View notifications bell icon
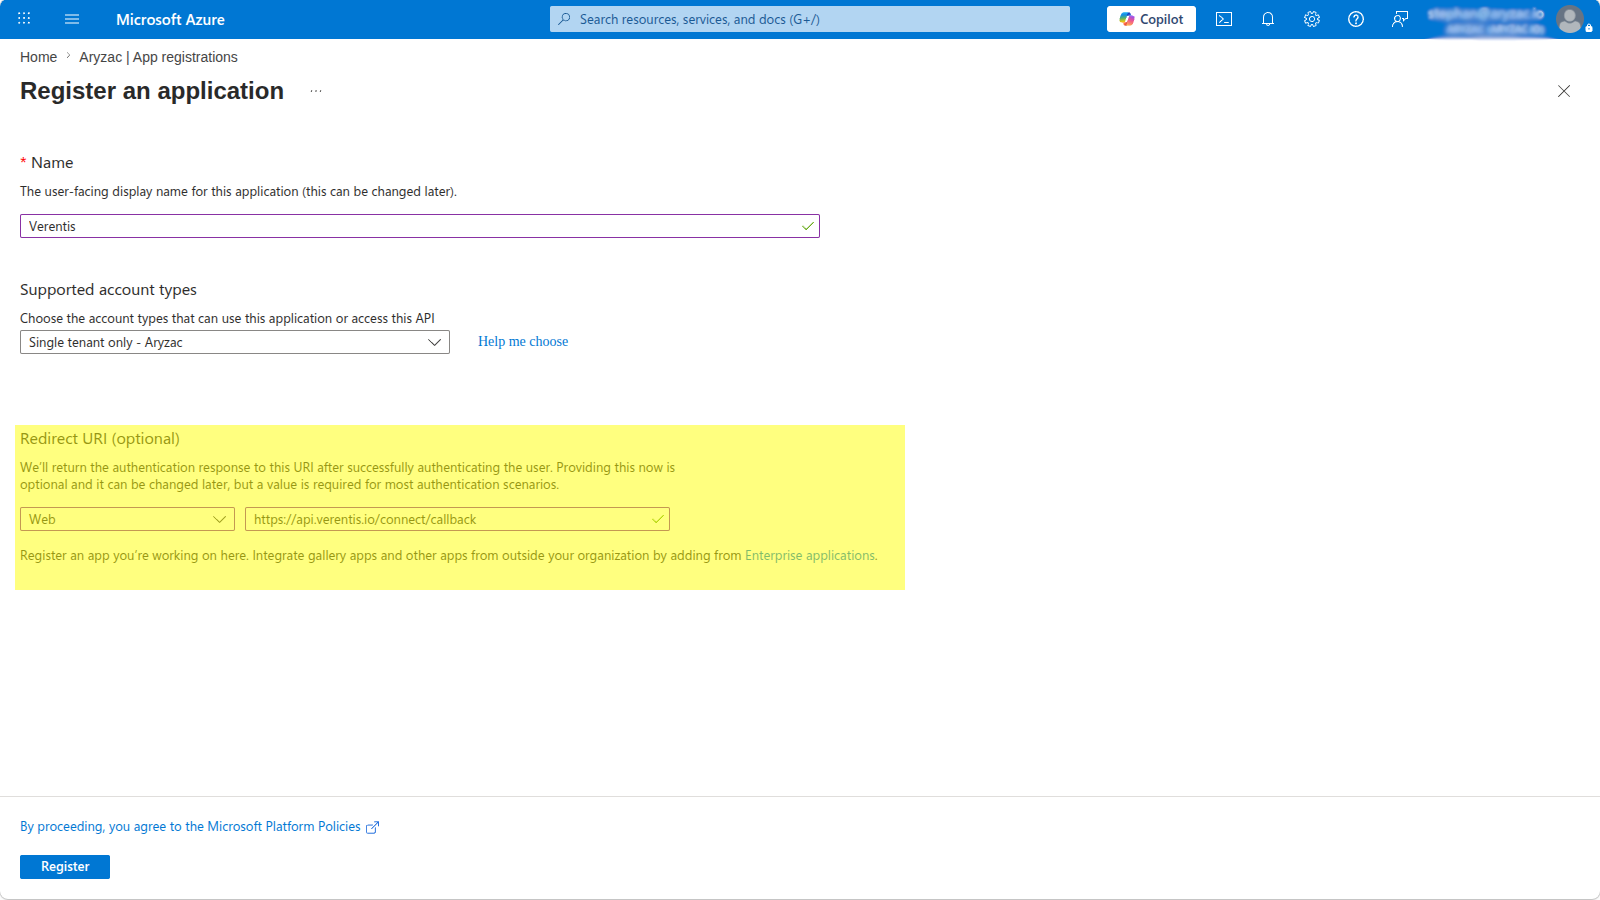1600x900 pixels. tap(1268, 19)
